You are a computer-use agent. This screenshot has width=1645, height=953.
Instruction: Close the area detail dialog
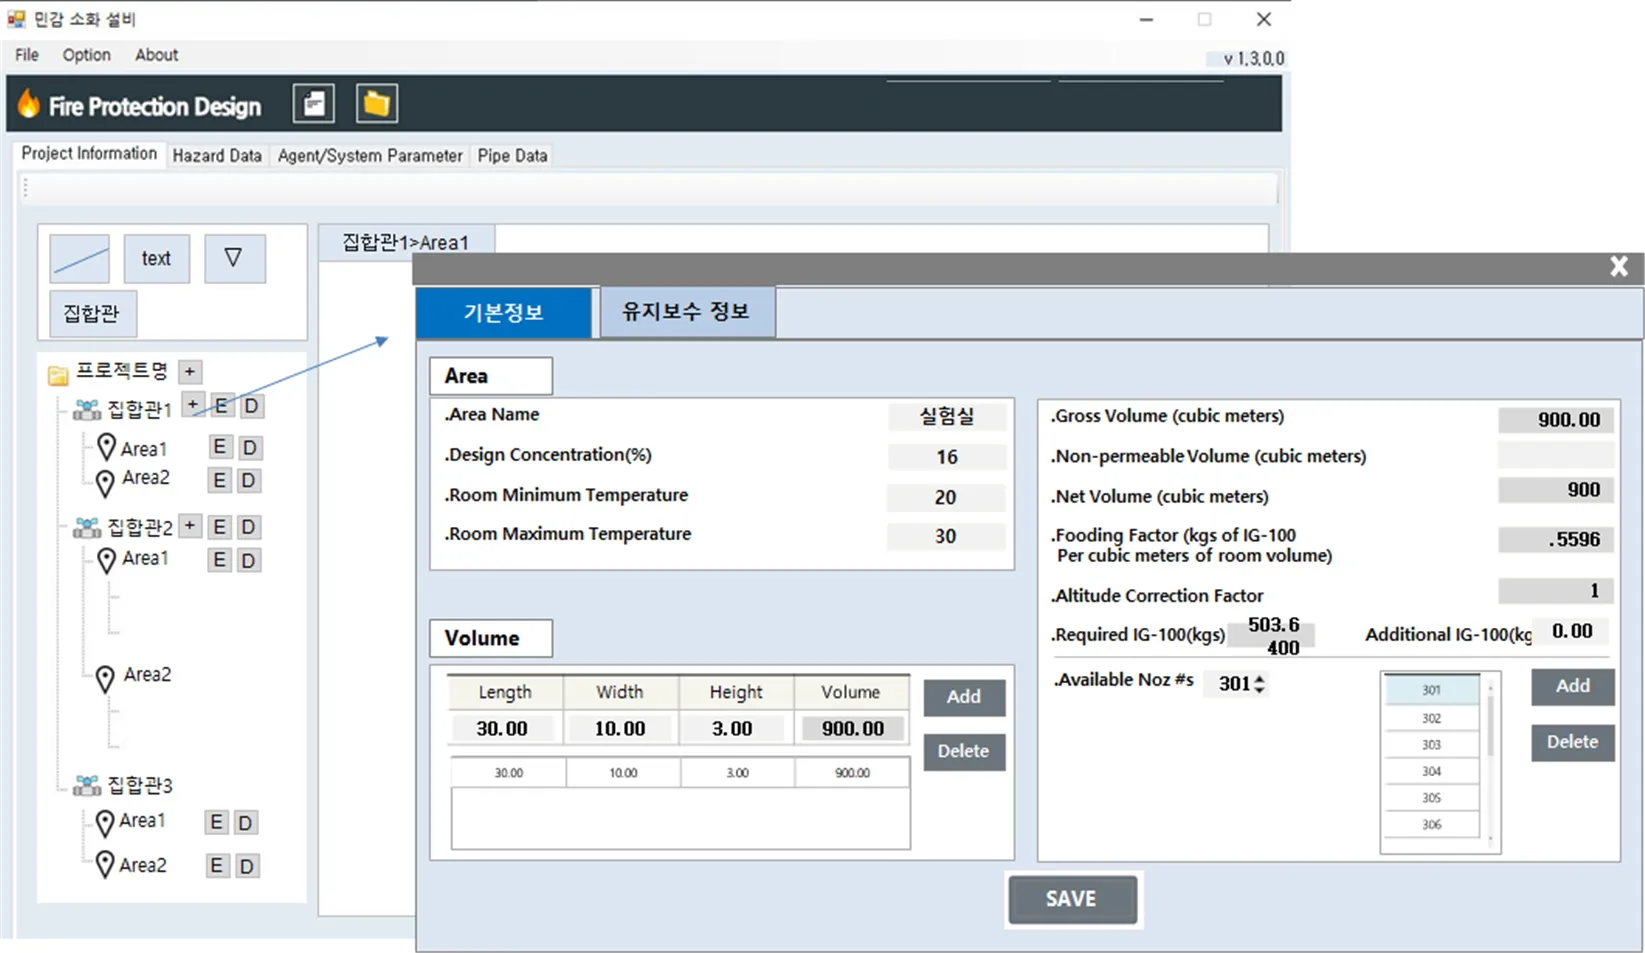click(1619, 267)
